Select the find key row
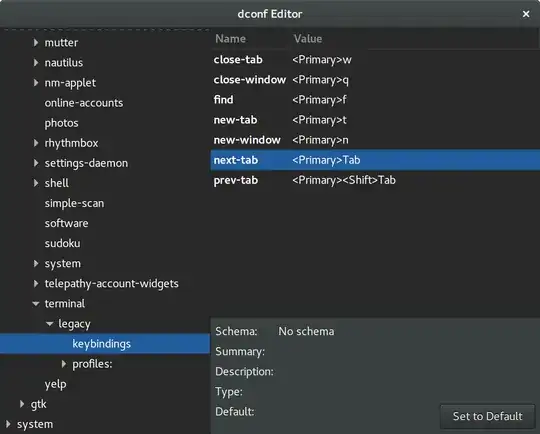The image size is (540, 434). tap(375, 100)
